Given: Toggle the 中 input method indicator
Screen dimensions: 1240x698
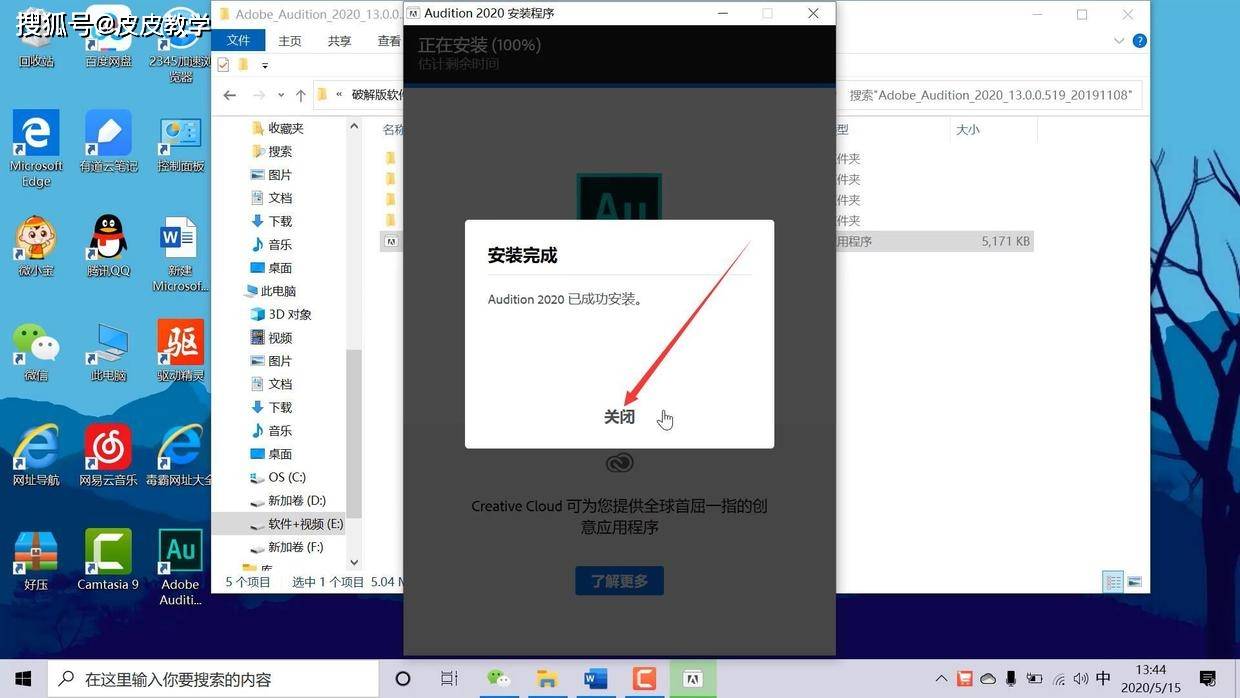Looking at the screenshot, I should (x=1104, y=679).
